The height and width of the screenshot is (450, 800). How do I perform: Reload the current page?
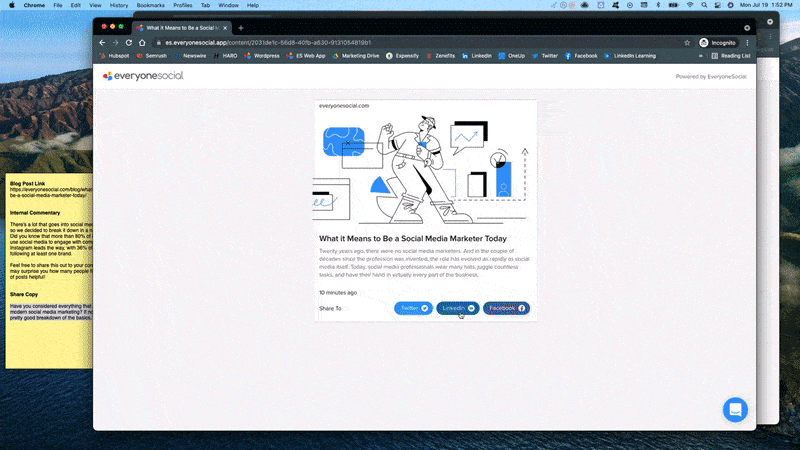point(129,43)
